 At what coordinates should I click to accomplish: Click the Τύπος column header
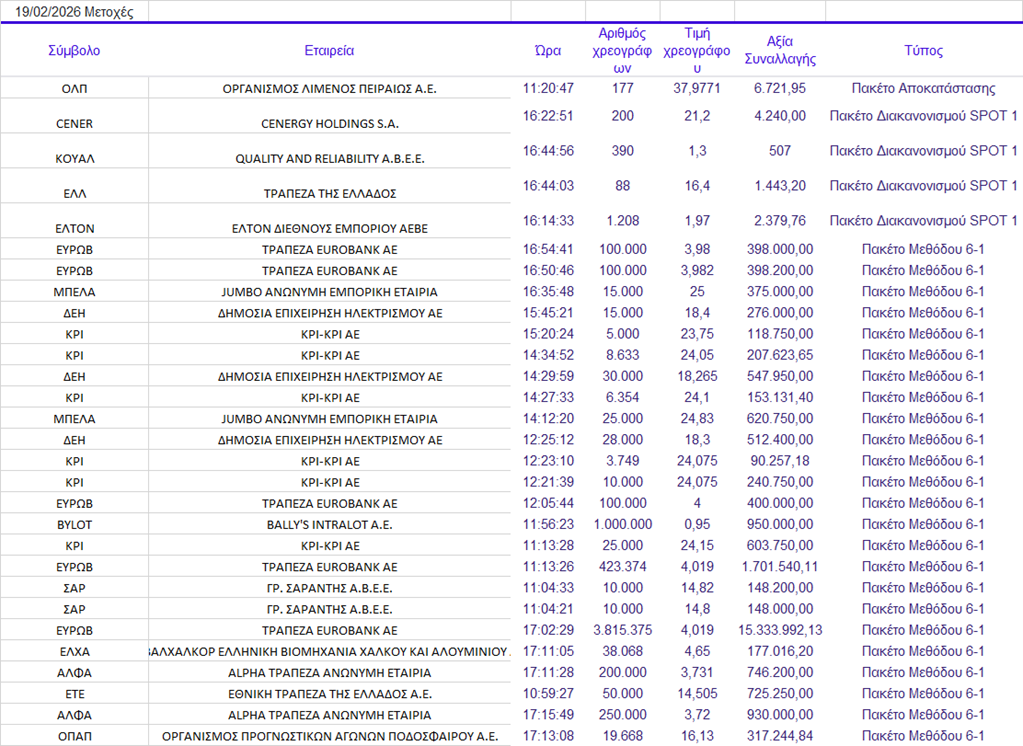pos(924,50)
